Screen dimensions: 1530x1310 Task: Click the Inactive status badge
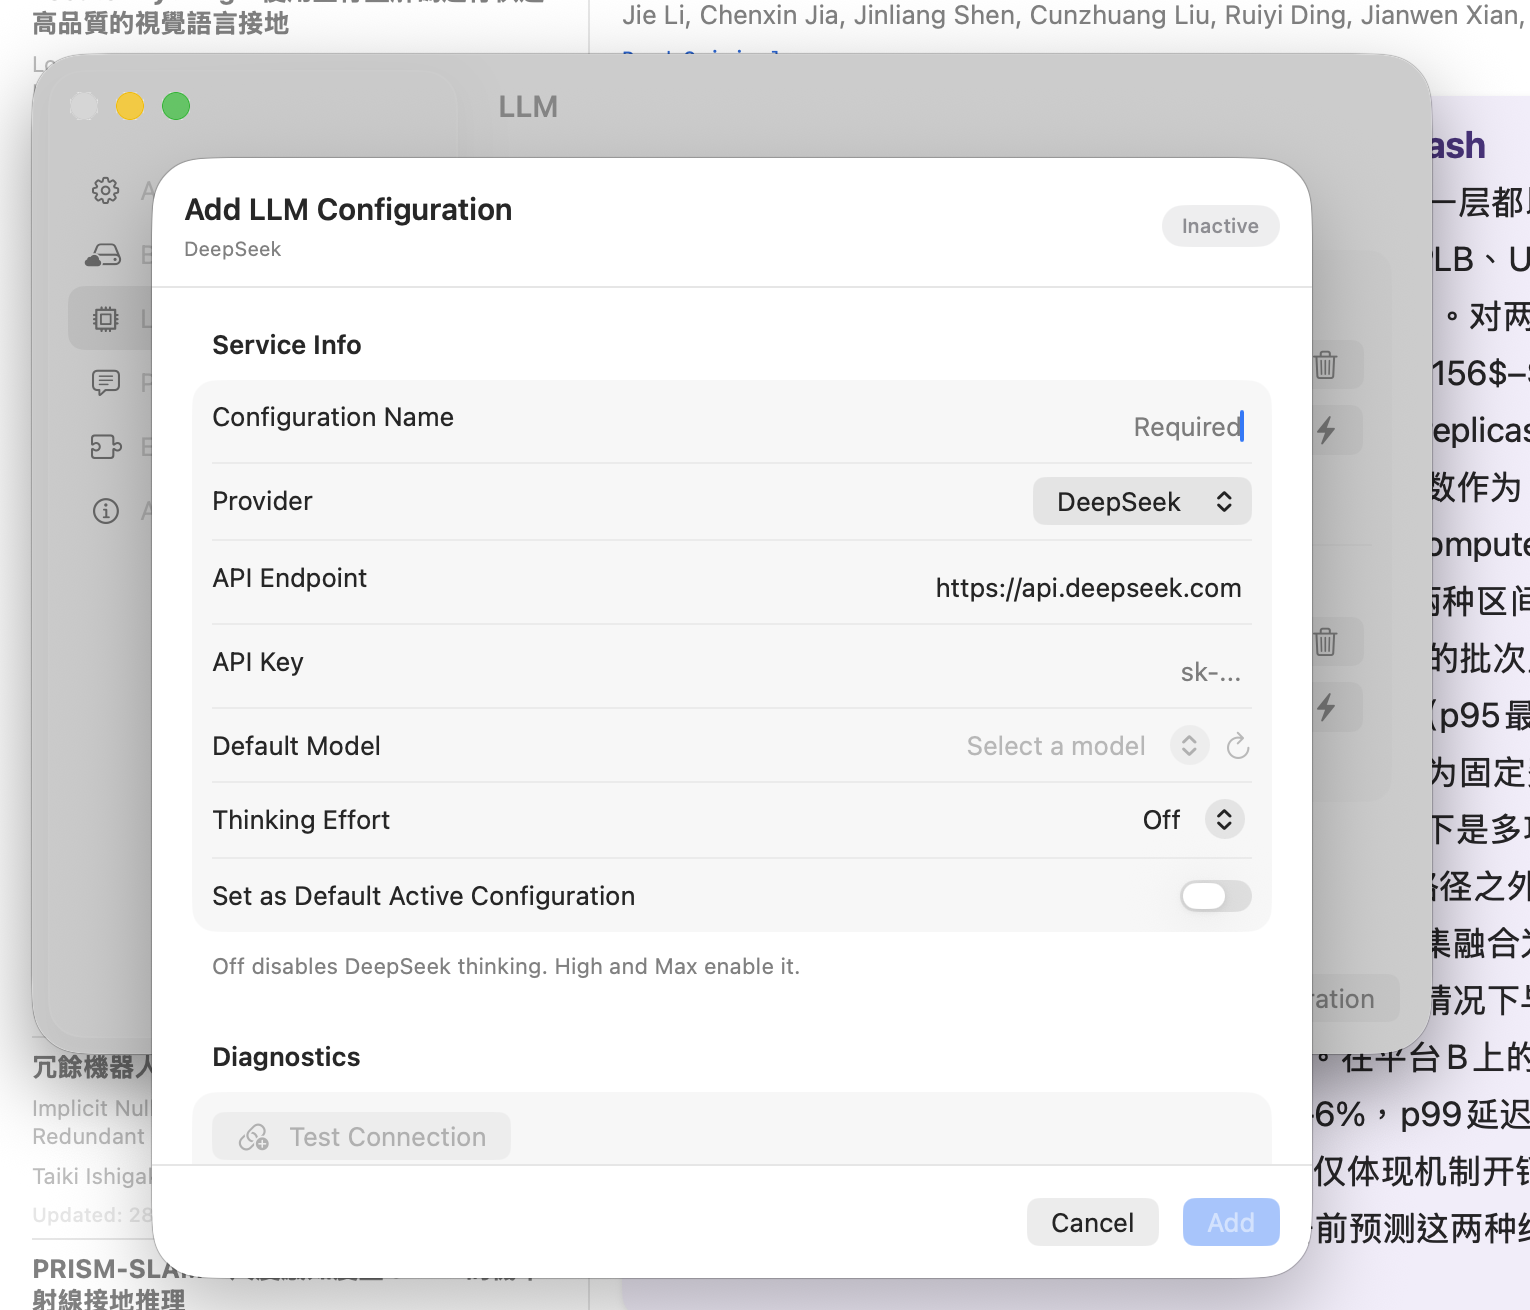pos(1220,226)
